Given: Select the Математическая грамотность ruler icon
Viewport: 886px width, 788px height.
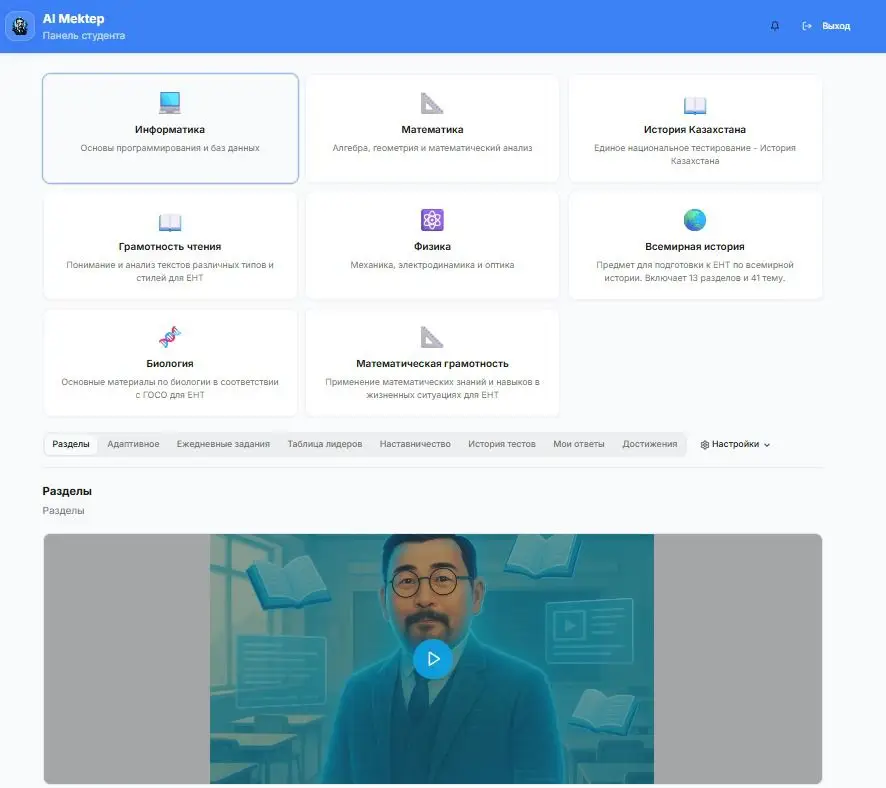Looking at the screenshot, I should coord(431,336).
